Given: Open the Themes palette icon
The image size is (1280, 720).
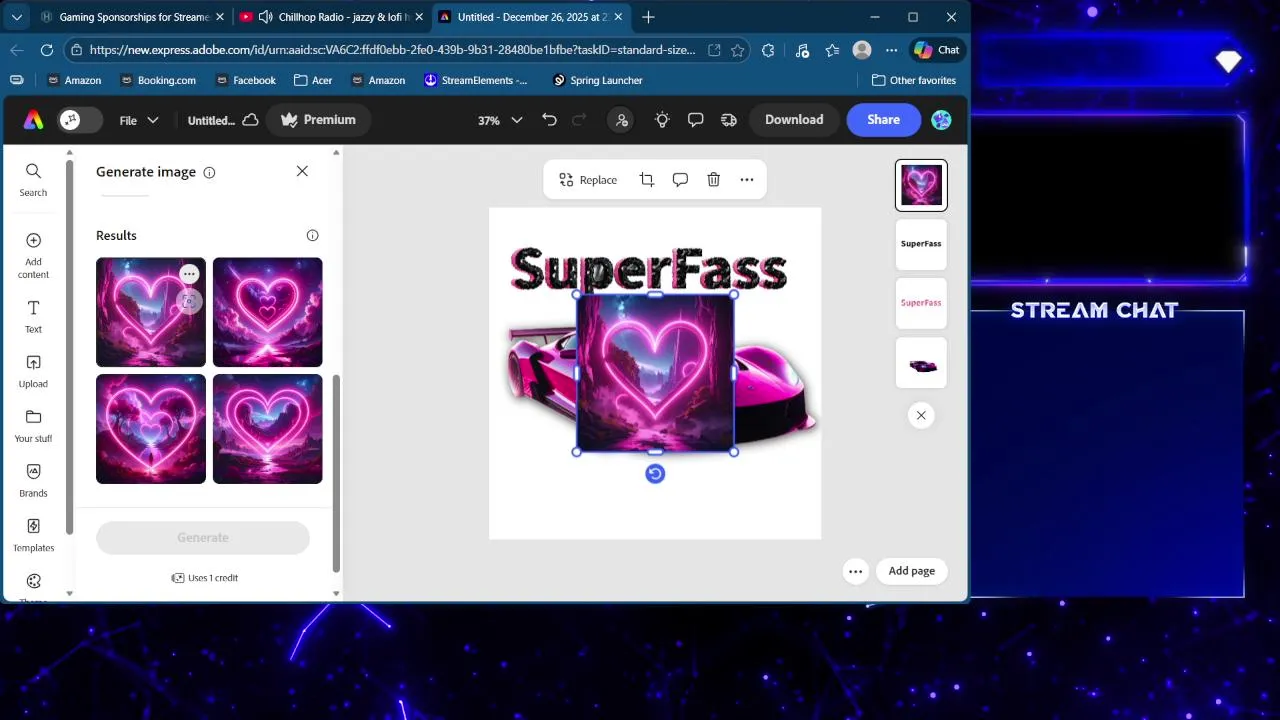Looking at the screenshot, I should point(33,582).
